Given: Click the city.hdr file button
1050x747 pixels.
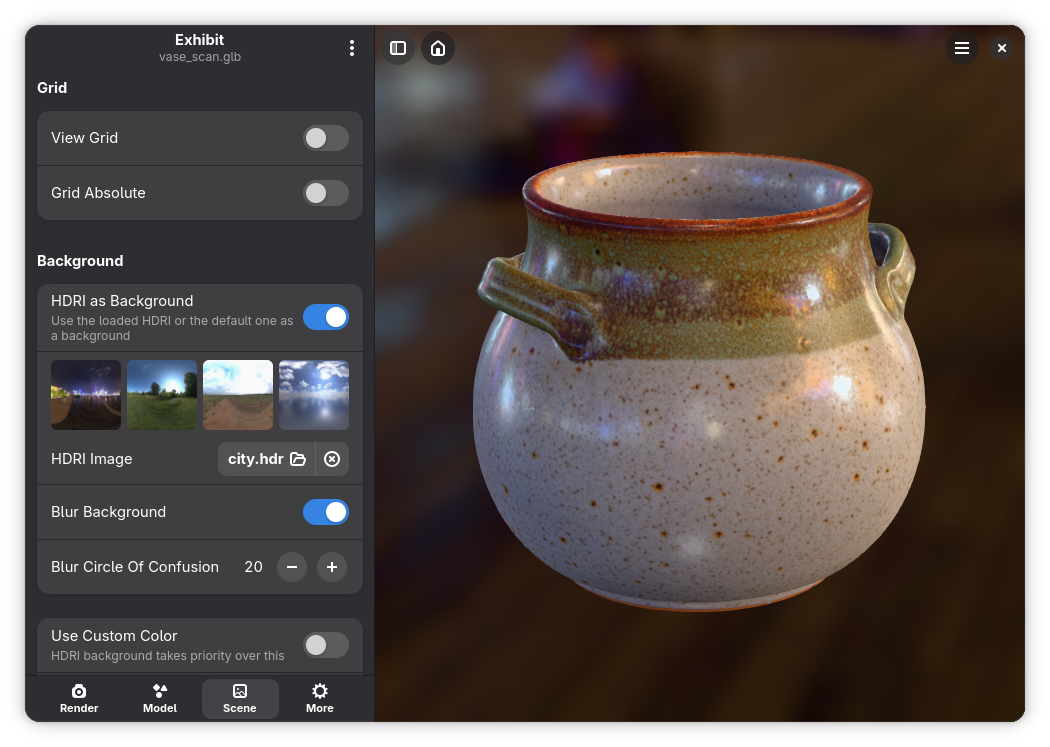Looking at the screenshot, I should (267, 459).
